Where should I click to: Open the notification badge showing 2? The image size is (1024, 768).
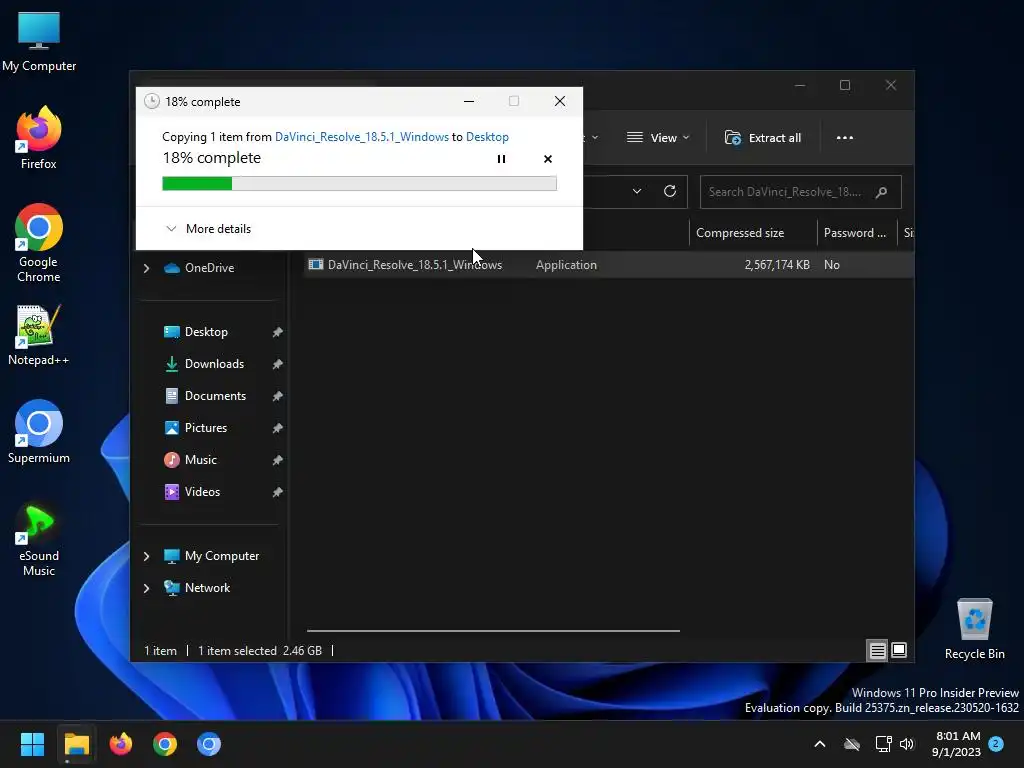click(996, 743)
